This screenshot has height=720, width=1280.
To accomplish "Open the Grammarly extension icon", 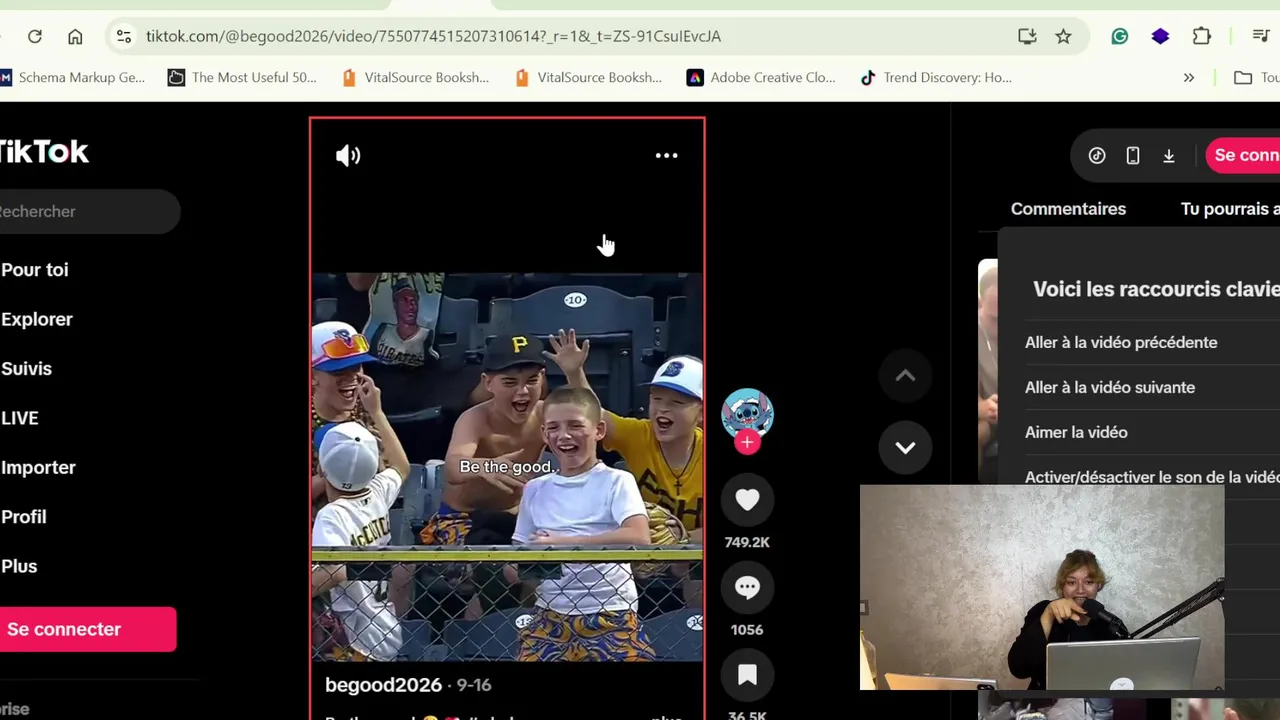I will [x=1120, y=36].
